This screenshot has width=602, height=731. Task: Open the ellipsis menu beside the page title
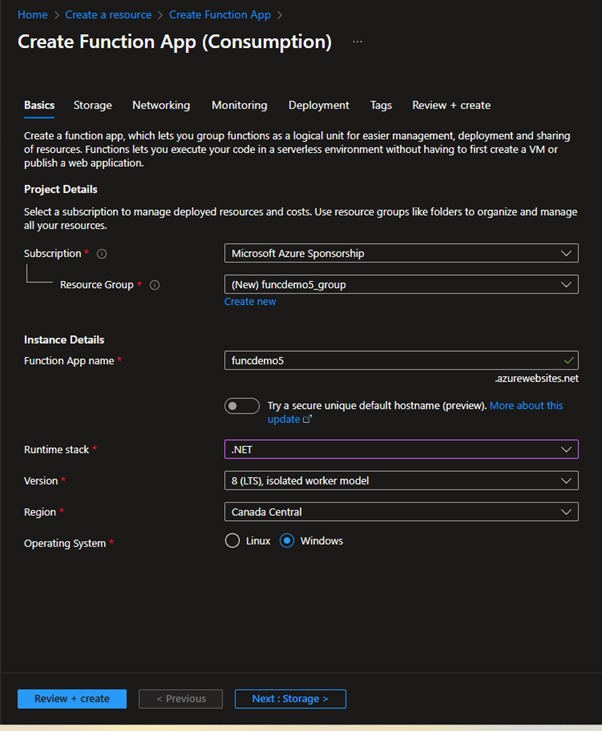pos(357,41)
